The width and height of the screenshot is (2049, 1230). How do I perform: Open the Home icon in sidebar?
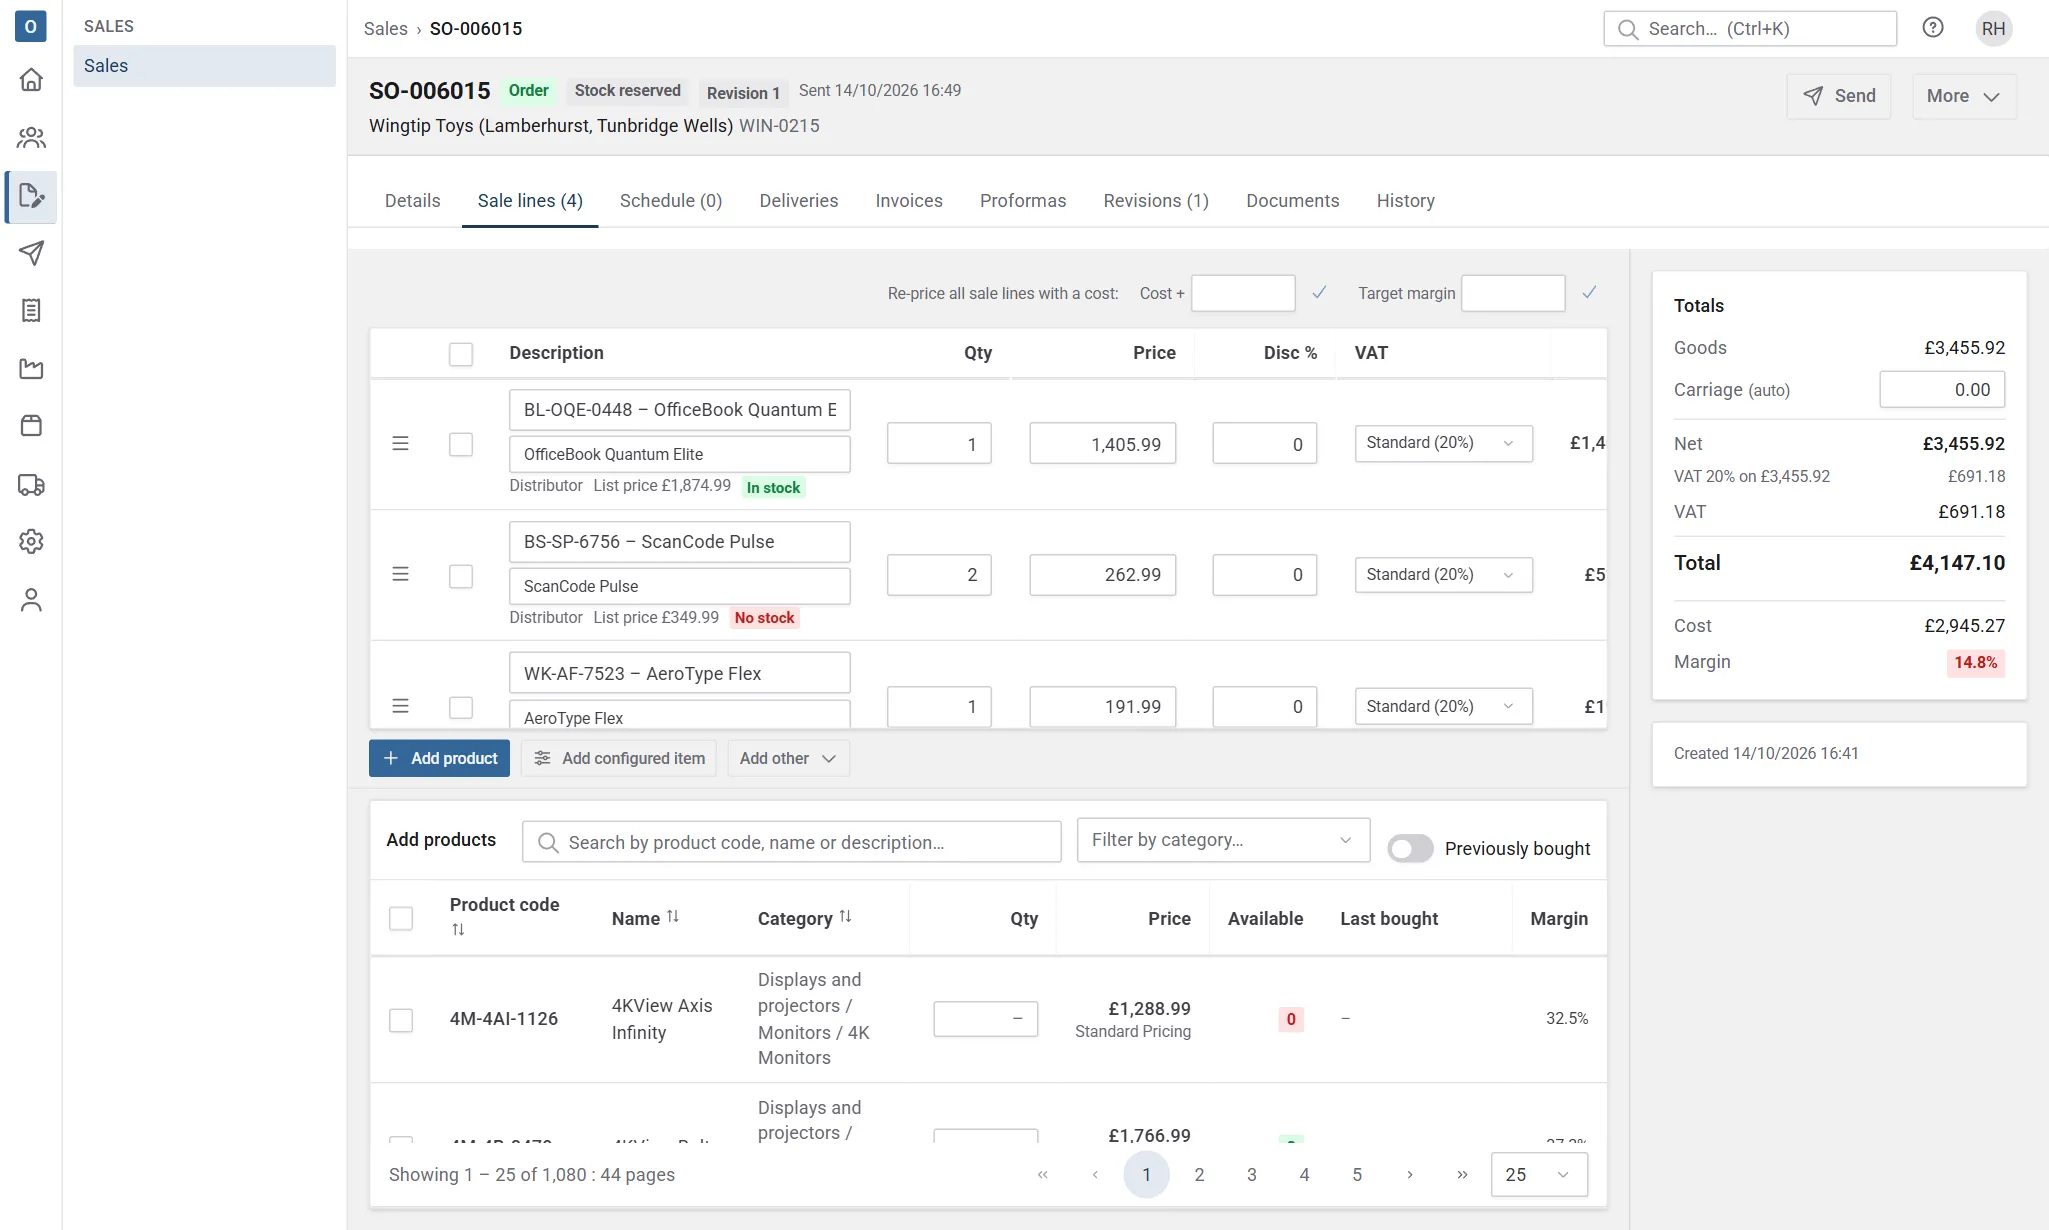tap(31, 80)
